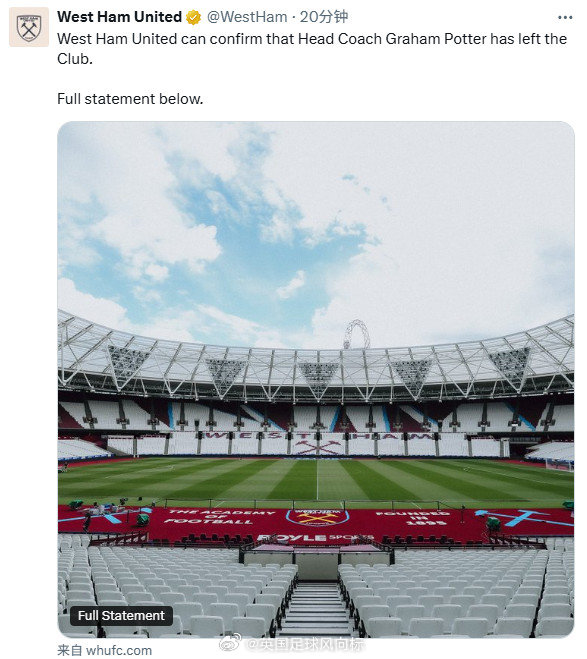Open the three-dot more options menu
The image size is (587, 659).
pos(565,17)
